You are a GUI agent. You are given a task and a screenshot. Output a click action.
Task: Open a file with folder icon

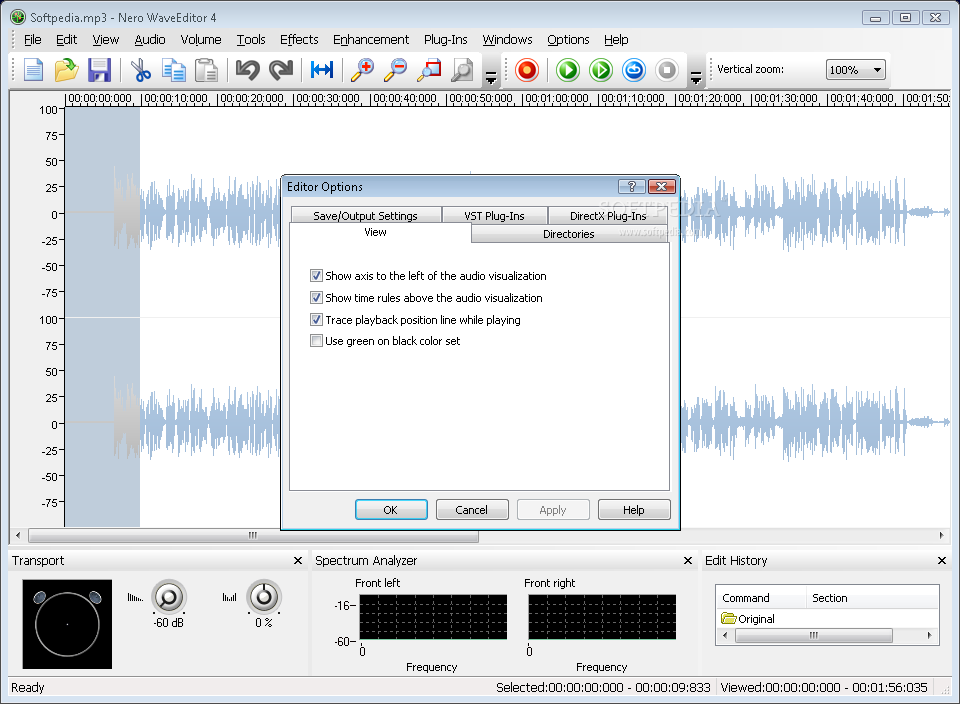coord(66,70)
